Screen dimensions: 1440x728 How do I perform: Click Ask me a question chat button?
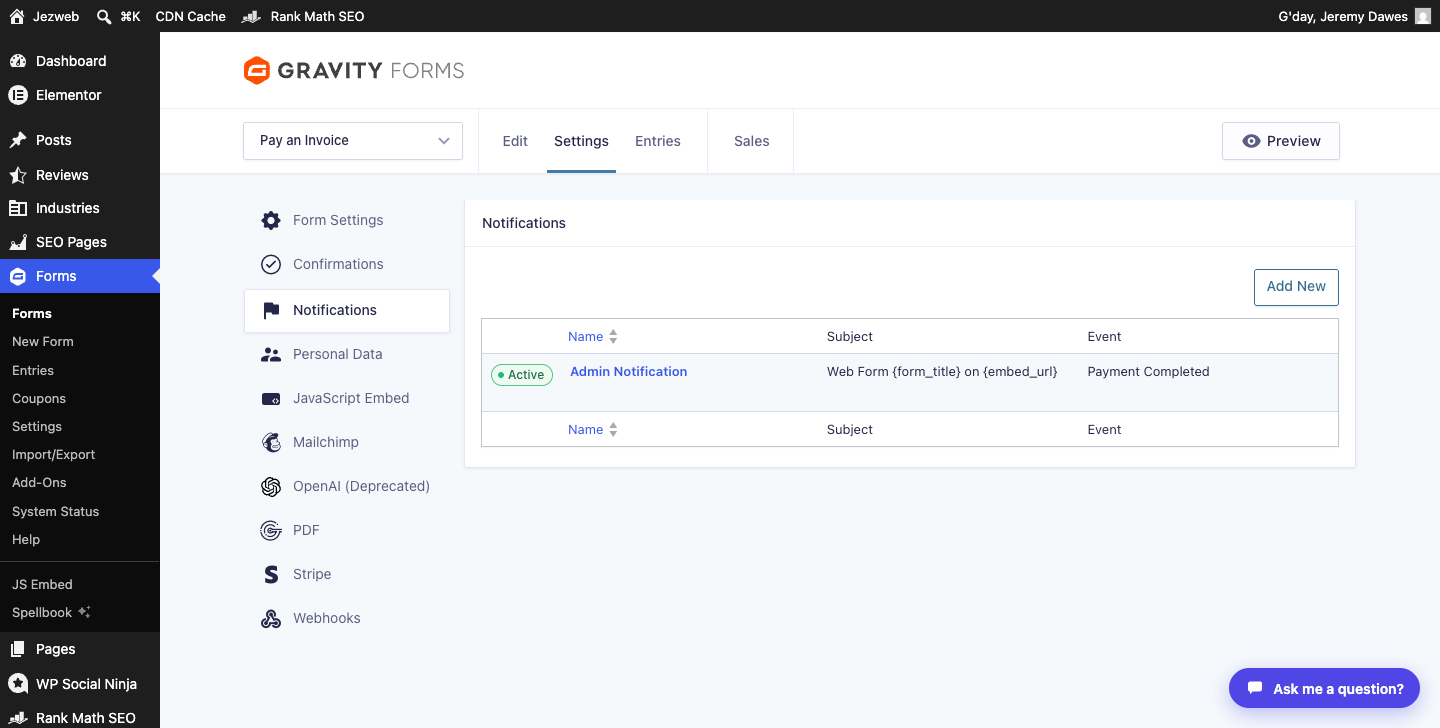click(1324, 688)
